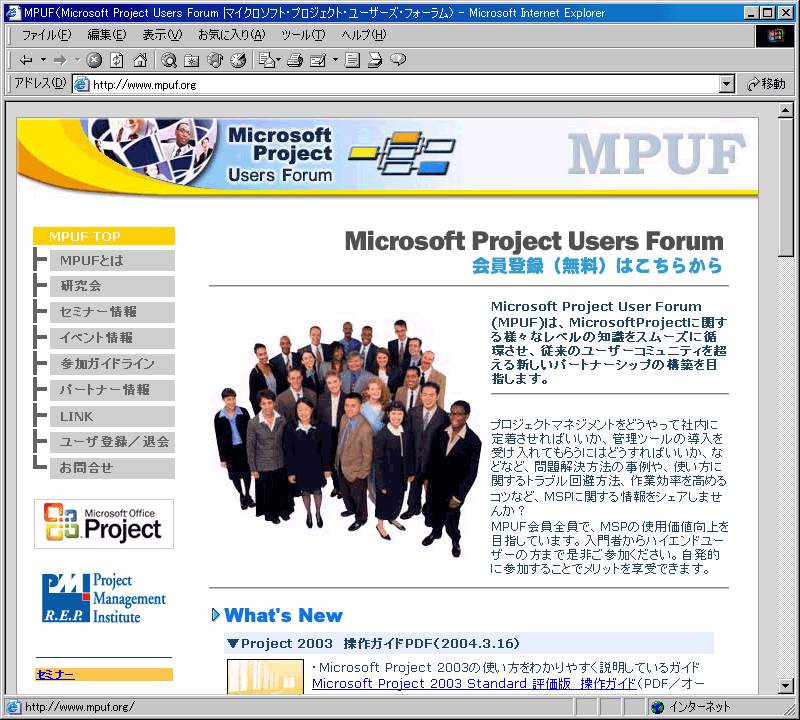Click the Mail envelope toolbar icon
Image resolution: width=800 pixels, height=720 pixels.
click(267, 60)
